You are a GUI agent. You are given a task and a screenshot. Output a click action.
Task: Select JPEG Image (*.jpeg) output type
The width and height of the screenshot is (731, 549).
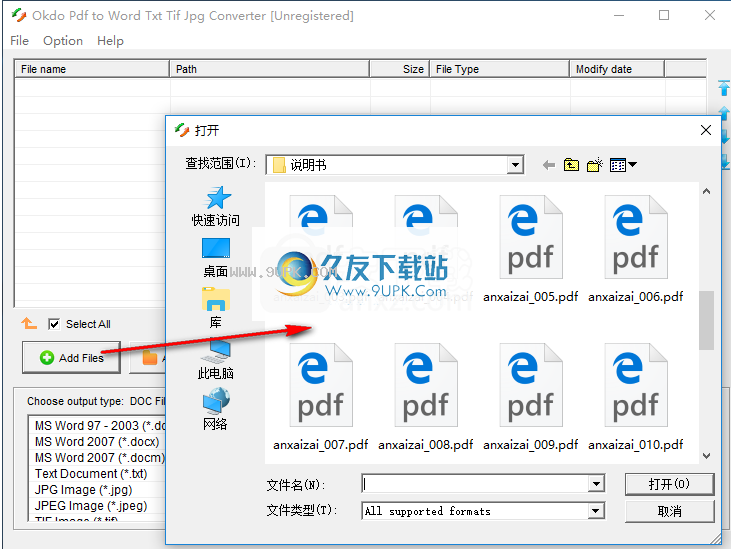[x=97, y=506]
